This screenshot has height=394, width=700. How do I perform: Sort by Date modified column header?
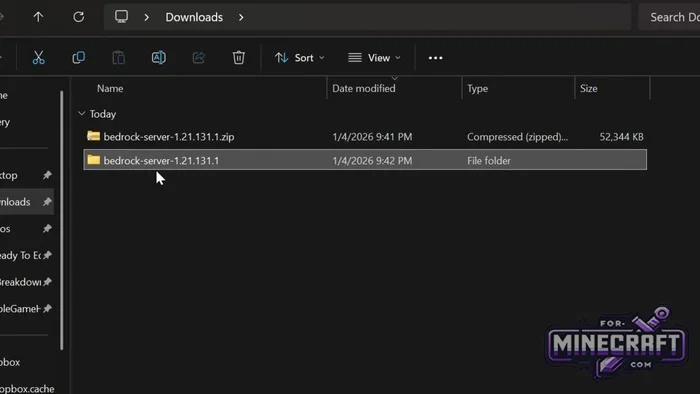point(364,88)
